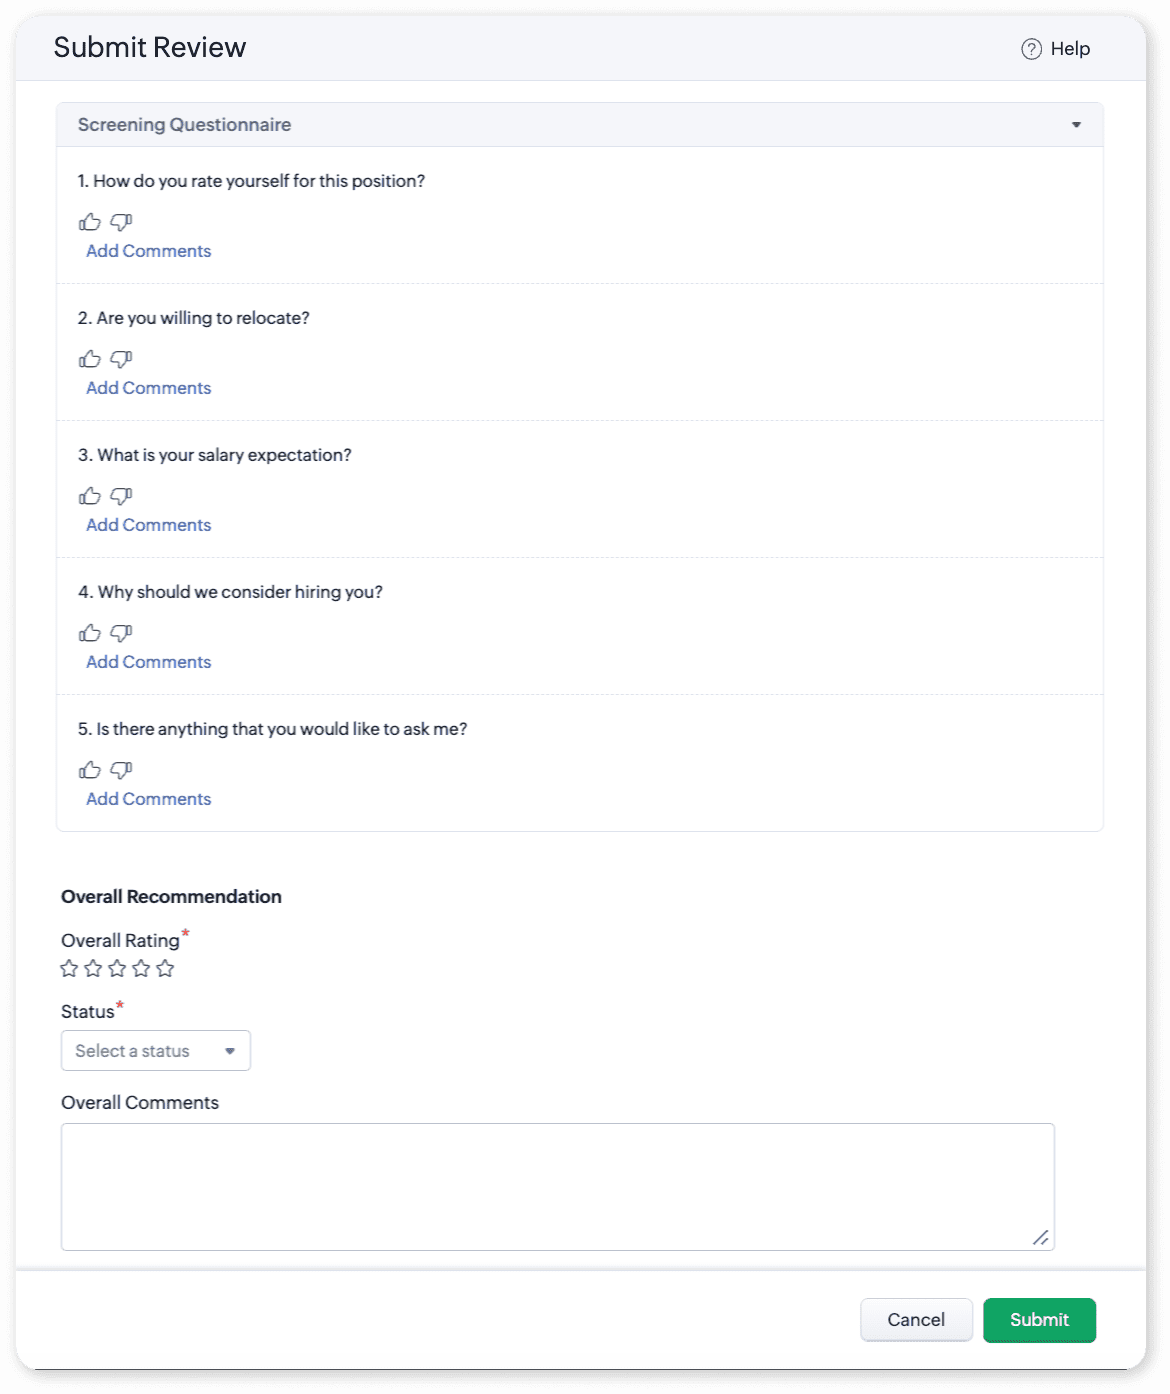
Task: Add Comments for salary expectation question
Action: coord(148,525)
